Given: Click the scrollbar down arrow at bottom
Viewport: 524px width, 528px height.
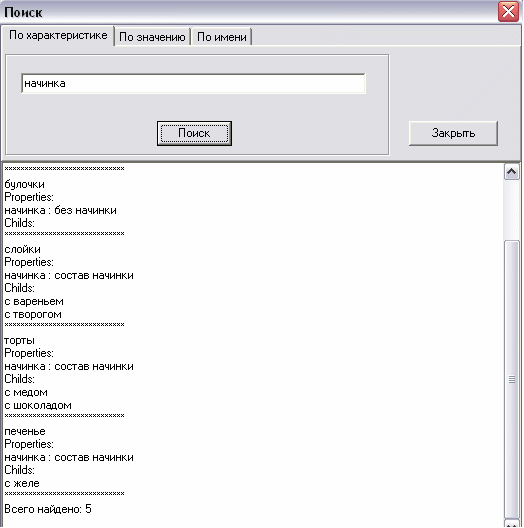Looking at the screenshot, I should click(512, 524).
